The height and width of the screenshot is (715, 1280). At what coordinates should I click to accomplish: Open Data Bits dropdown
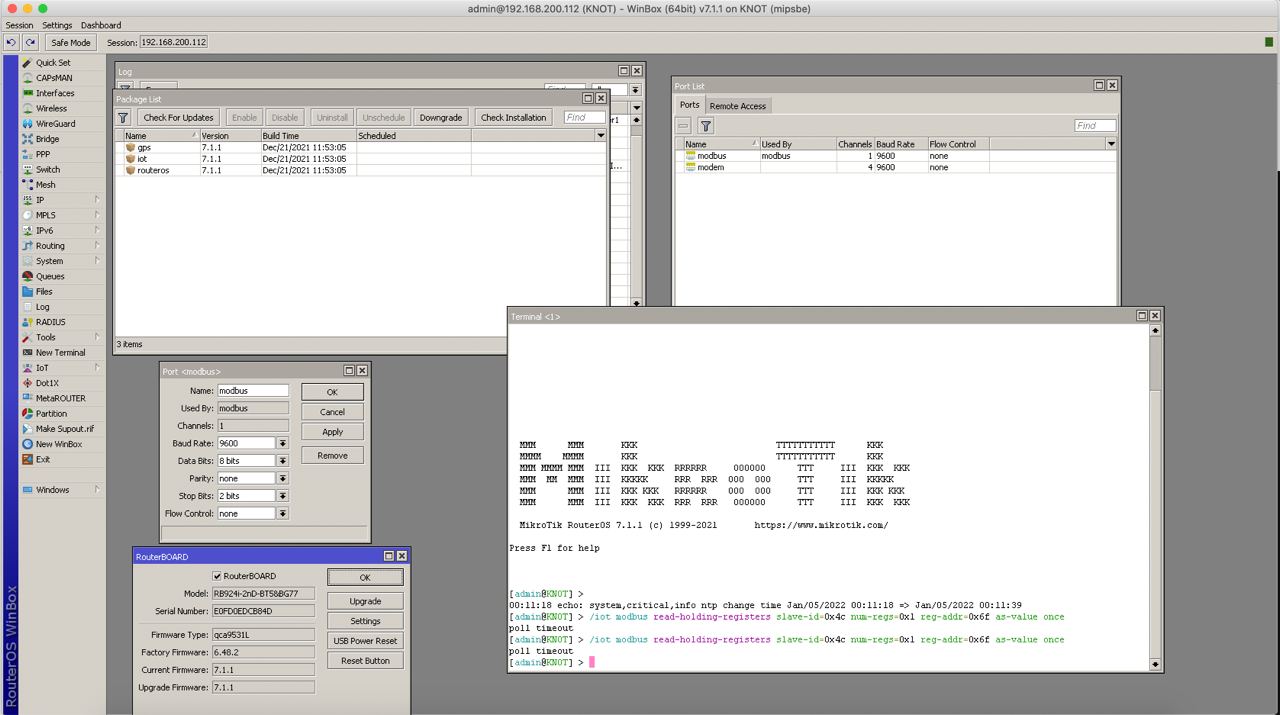pos(283,461)
